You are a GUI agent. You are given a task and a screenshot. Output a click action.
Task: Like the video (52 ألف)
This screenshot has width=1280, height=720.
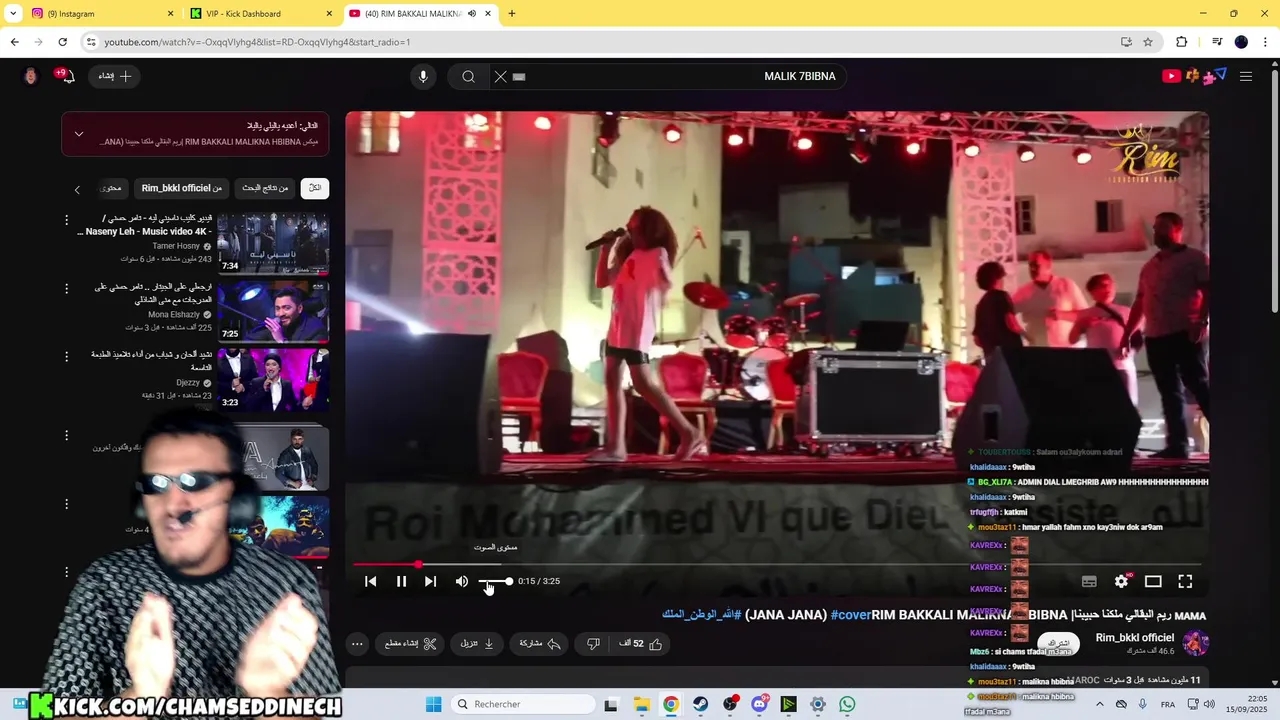tap(641, 644)
